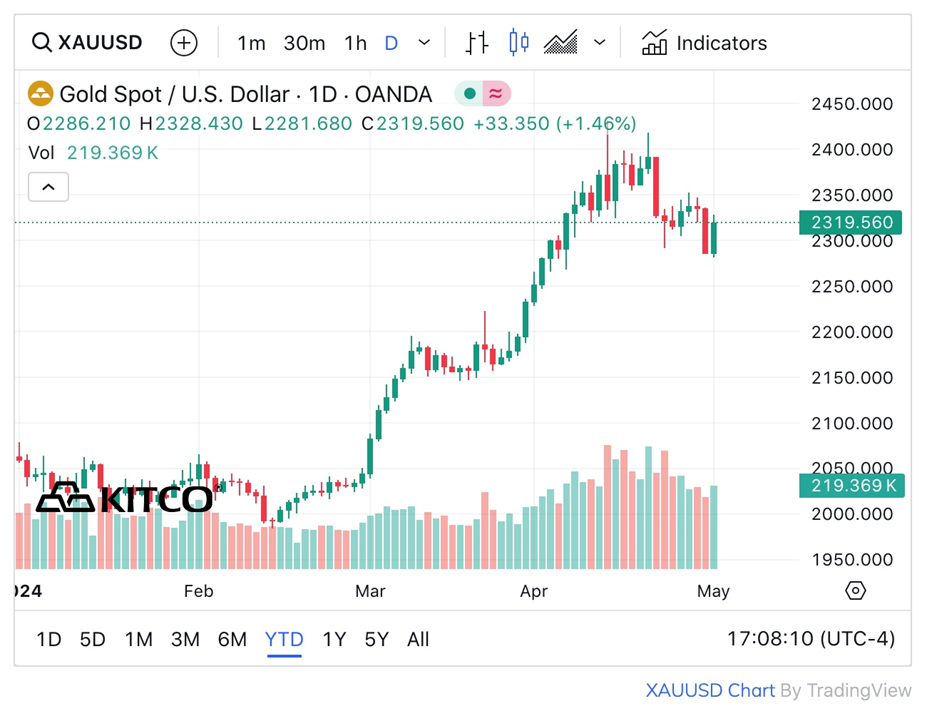Click the timezone clock display
This screenshot has width=927, height=721.
click(x=809, y=639)
